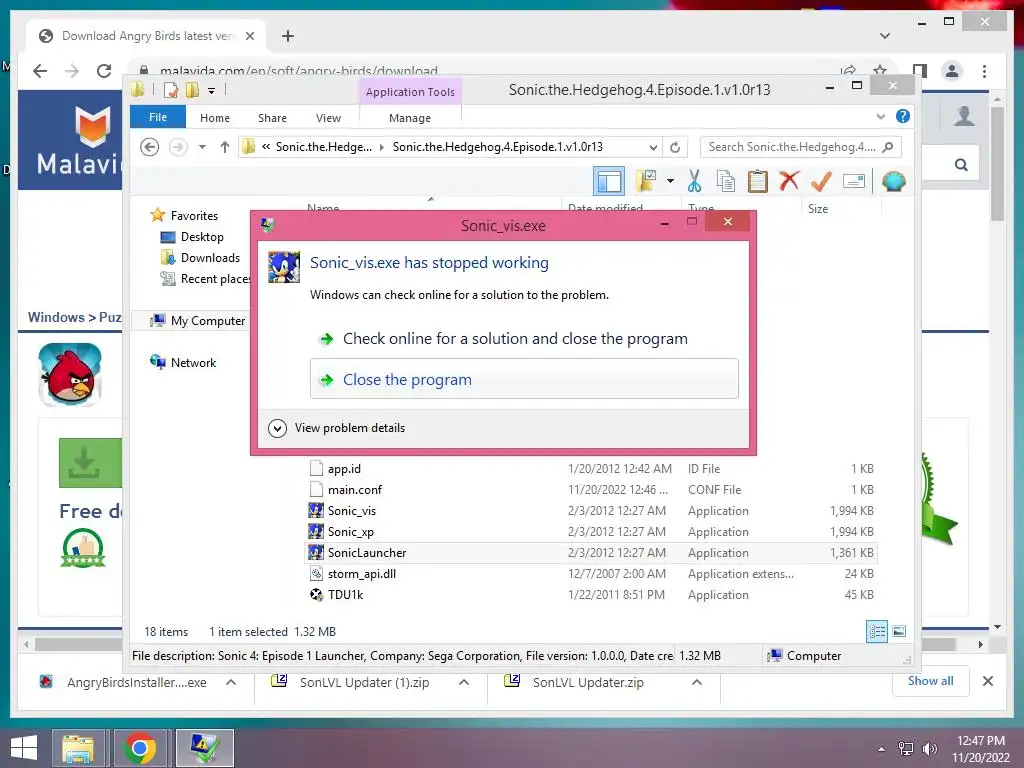Click the volume speaker icon in system tray

(x=929, y=749)
